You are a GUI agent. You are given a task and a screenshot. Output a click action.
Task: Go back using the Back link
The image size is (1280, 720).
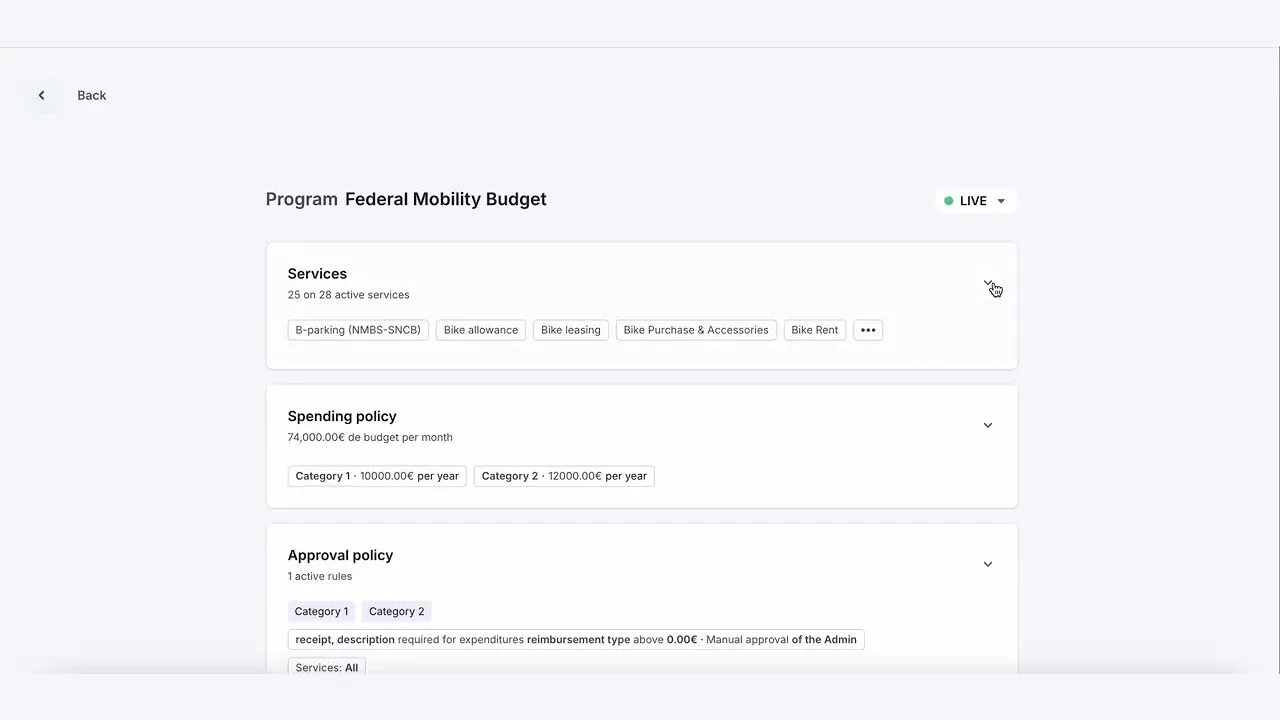click(92, 95)
